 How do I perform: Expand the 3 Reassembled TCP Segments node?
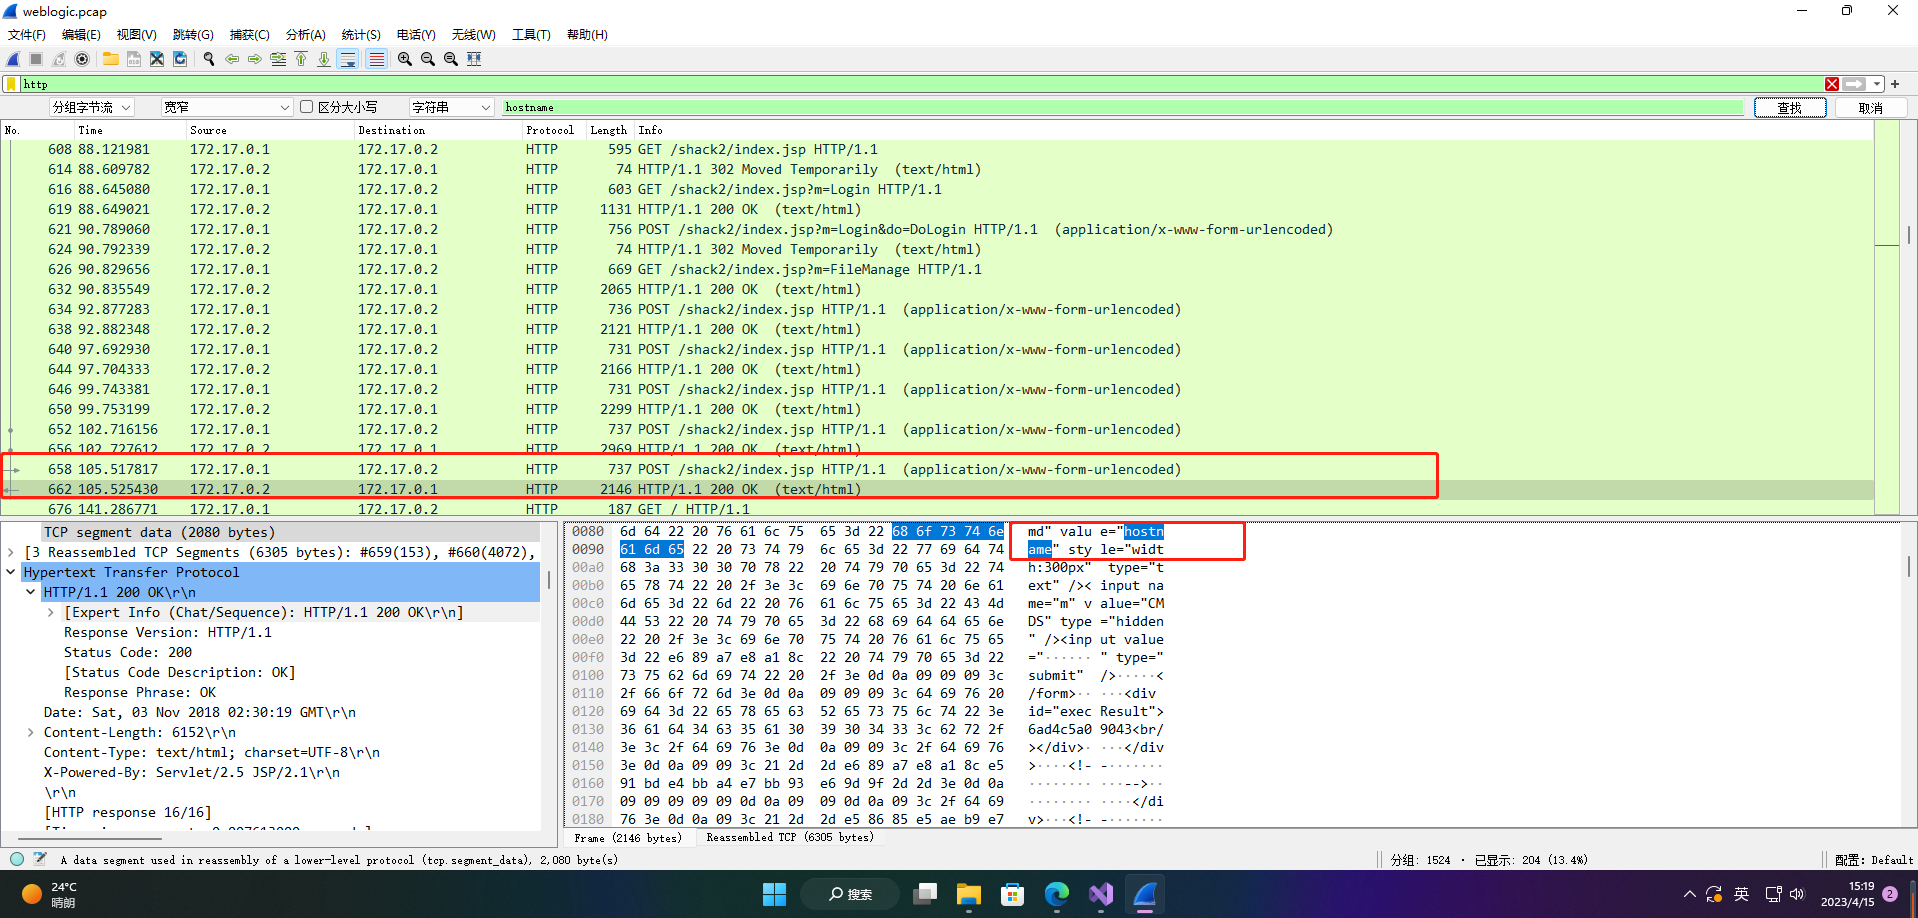tap(11, 552)
